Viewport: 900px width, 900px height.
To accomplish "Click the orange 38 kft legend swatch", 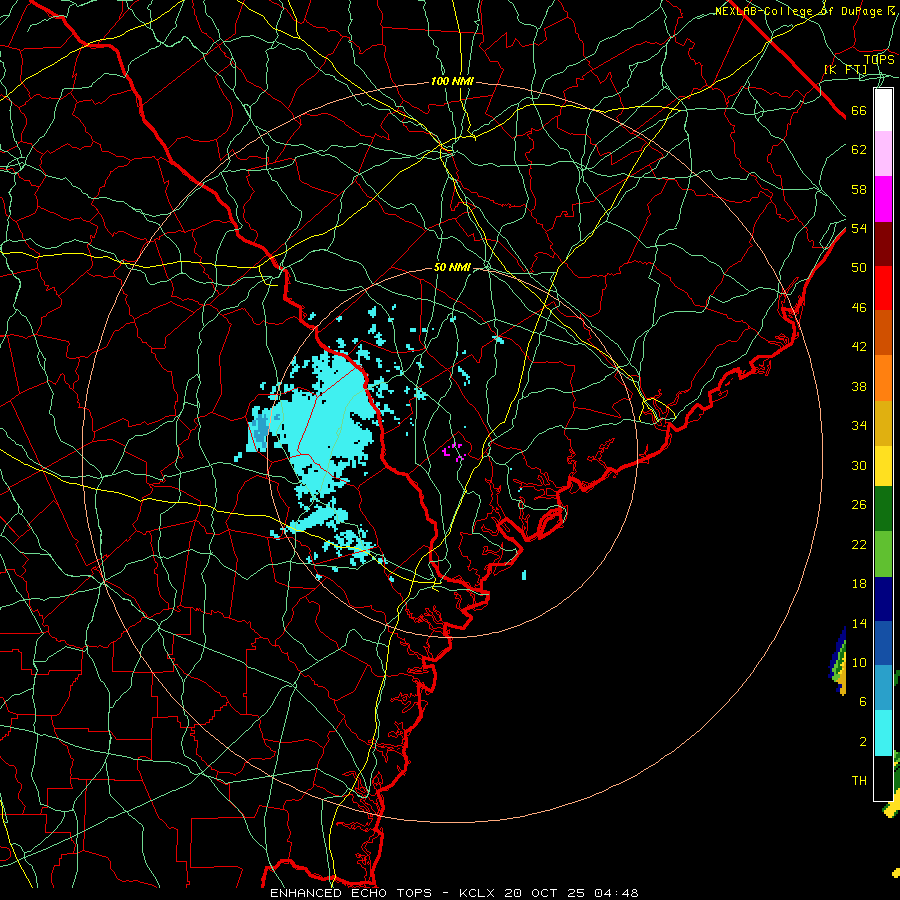I will 883,378.
